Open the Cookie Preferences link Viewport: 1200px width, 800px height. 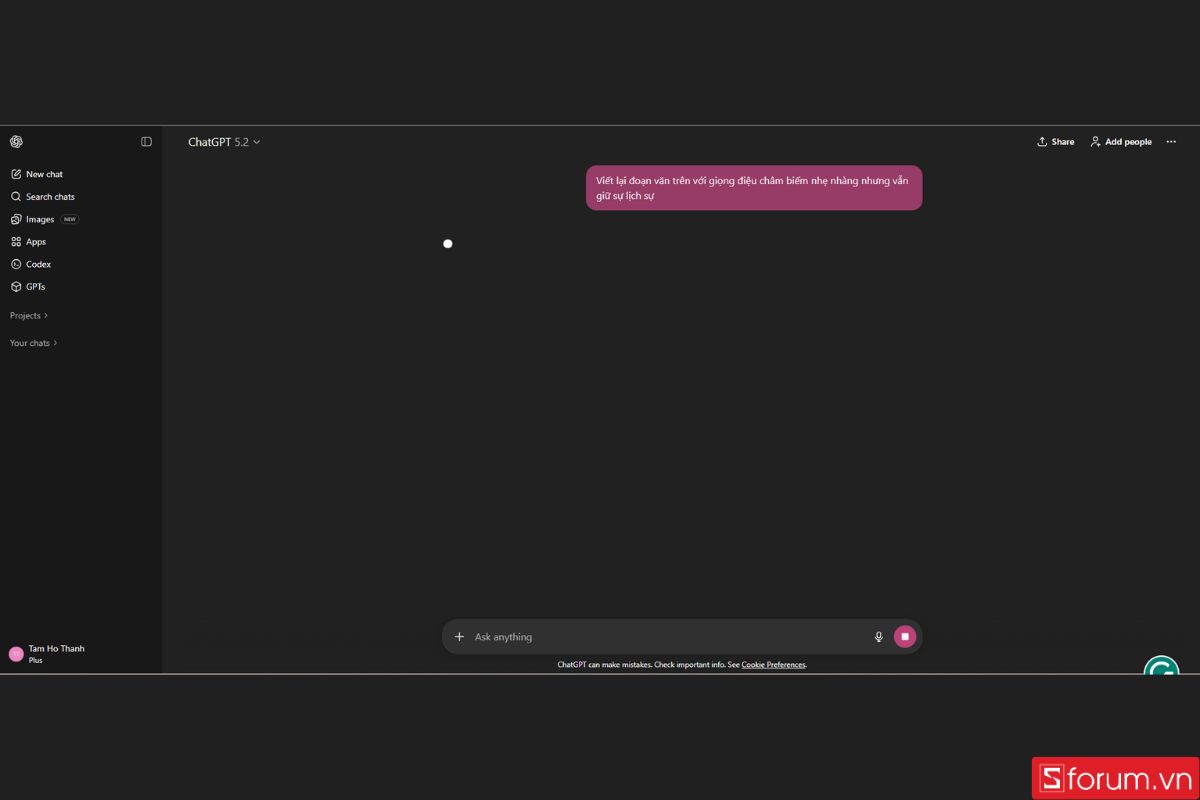tap(773, 665)
